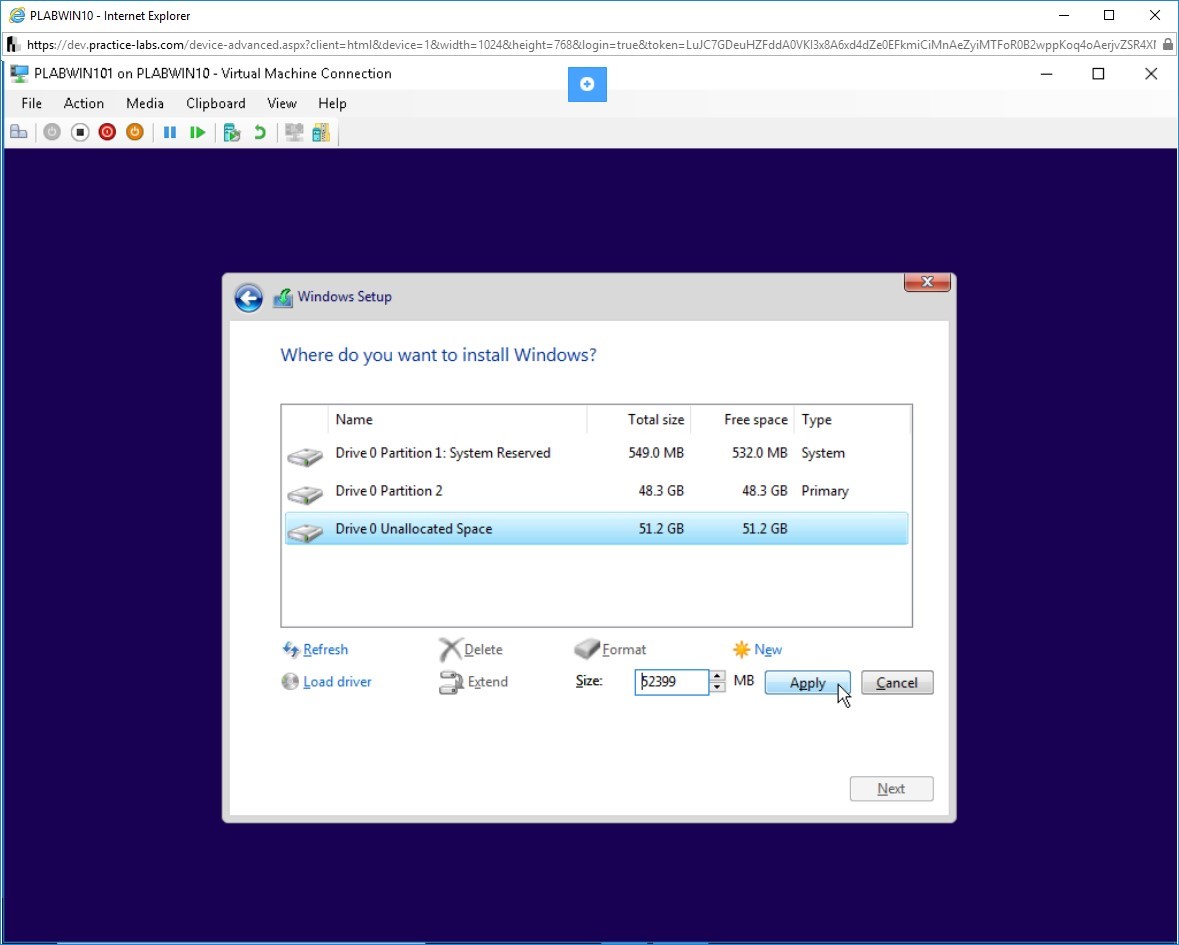Image resolution: width=1179 pixels, height=945 pixels.
Task: Turn off the VM with the square stop icon
Action: click(80, 133)
